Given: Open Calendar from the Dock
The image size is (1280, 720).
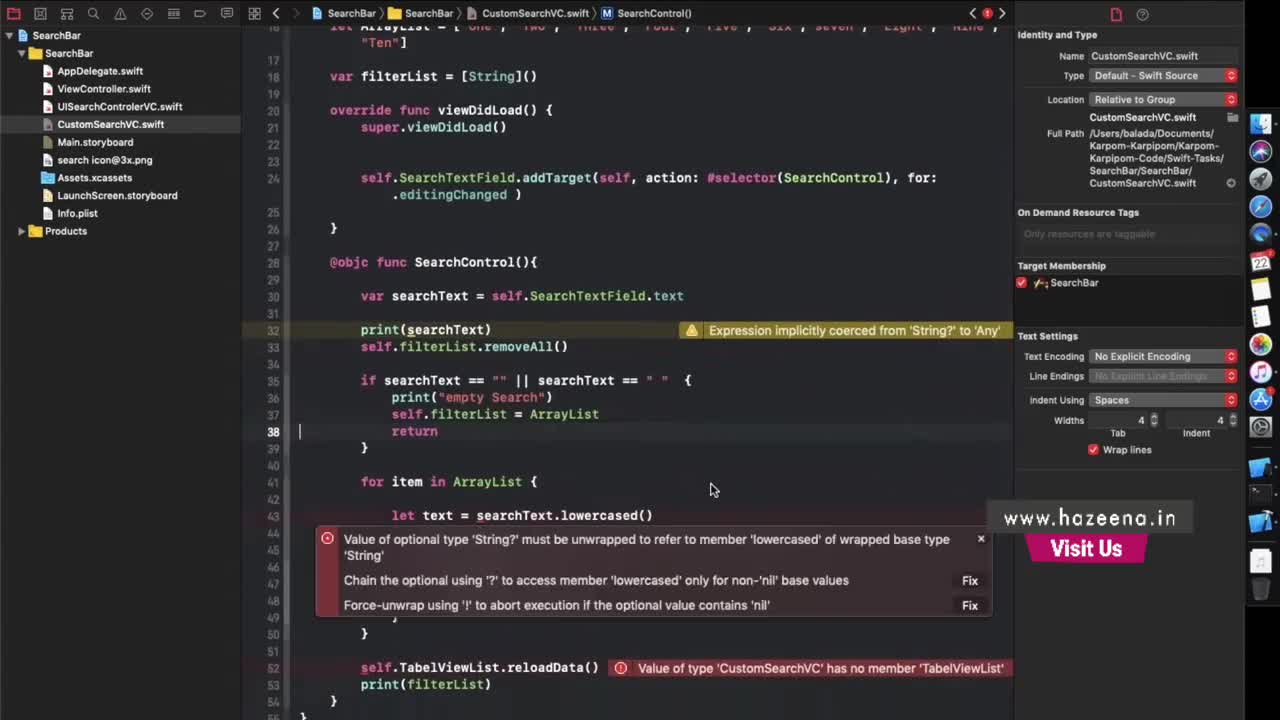Looking at the screenshot, I should 1261,262.
